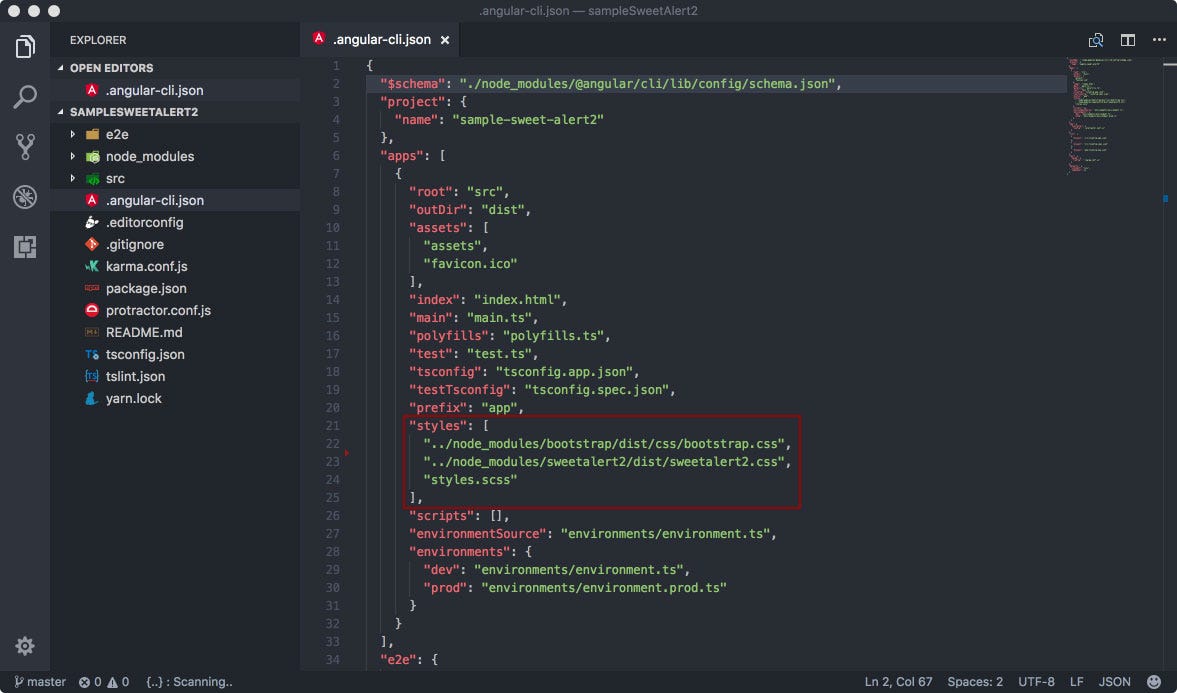Open the .editorconfig file

pyautogui.click(x=175, y=222)
